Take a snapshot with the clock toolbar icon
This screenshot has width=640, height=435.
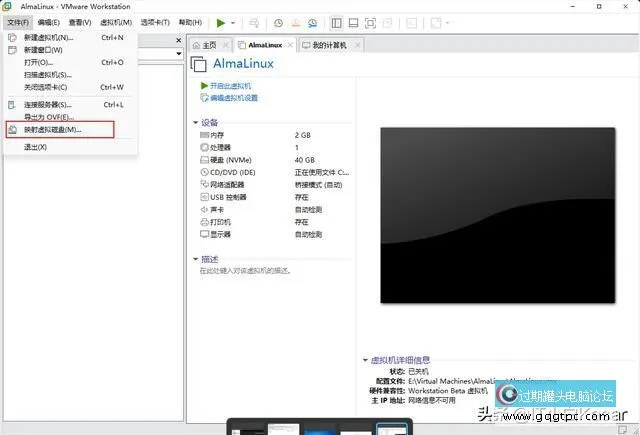pyautogui.click(x=278, y=23)
